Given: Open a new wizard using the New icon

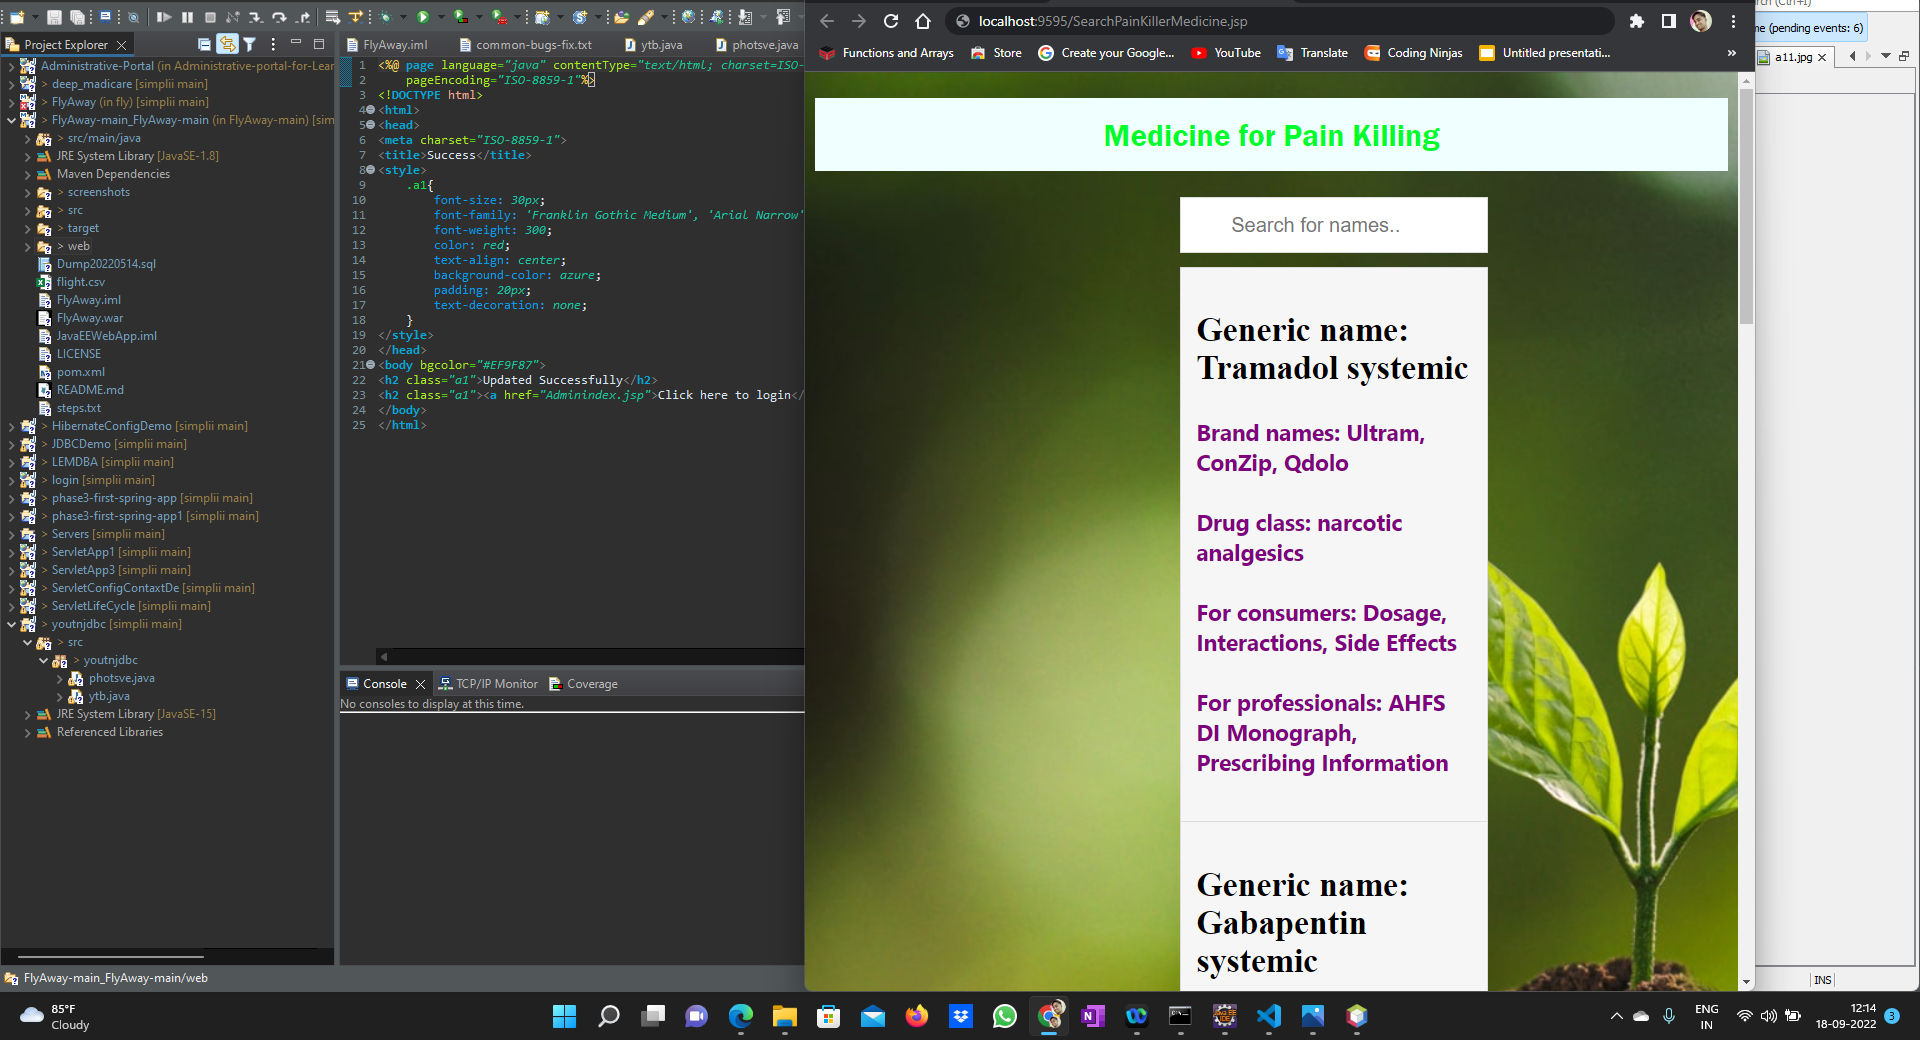Looking at the screenshot, I should (x=15, y=16).
